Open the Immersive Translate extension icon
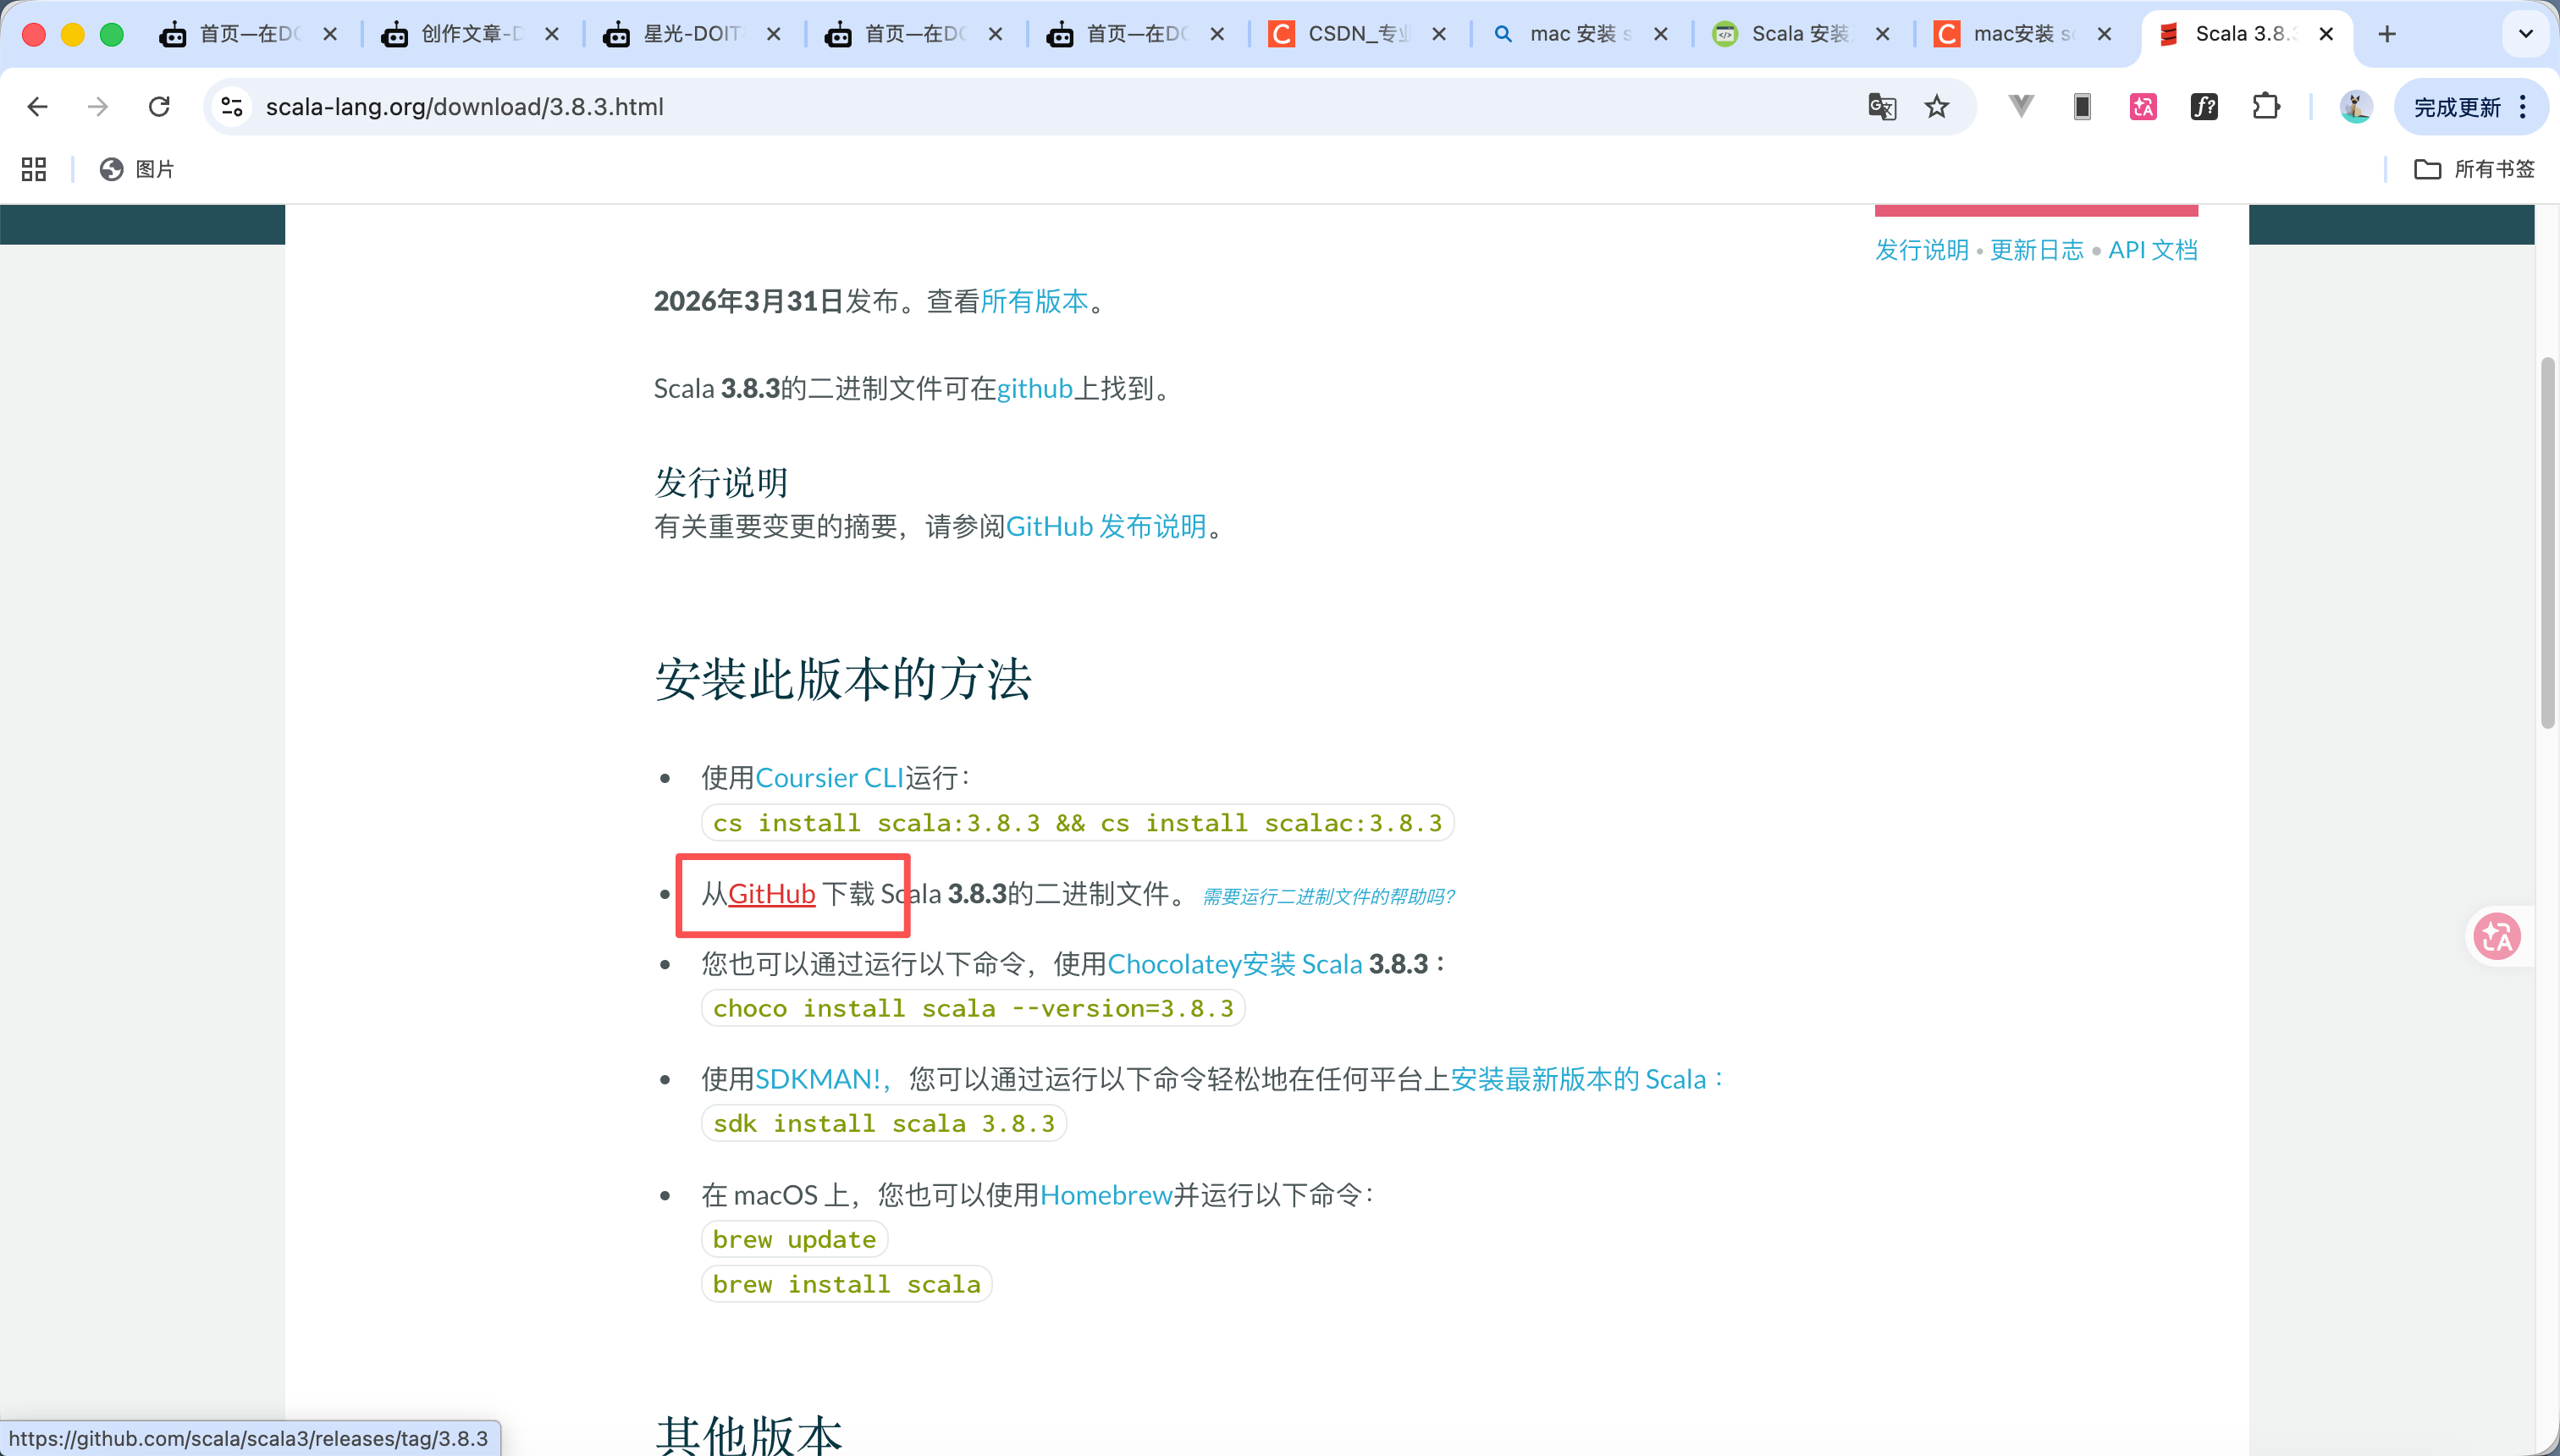The image size is (2560, 1456). (2142, 106)
